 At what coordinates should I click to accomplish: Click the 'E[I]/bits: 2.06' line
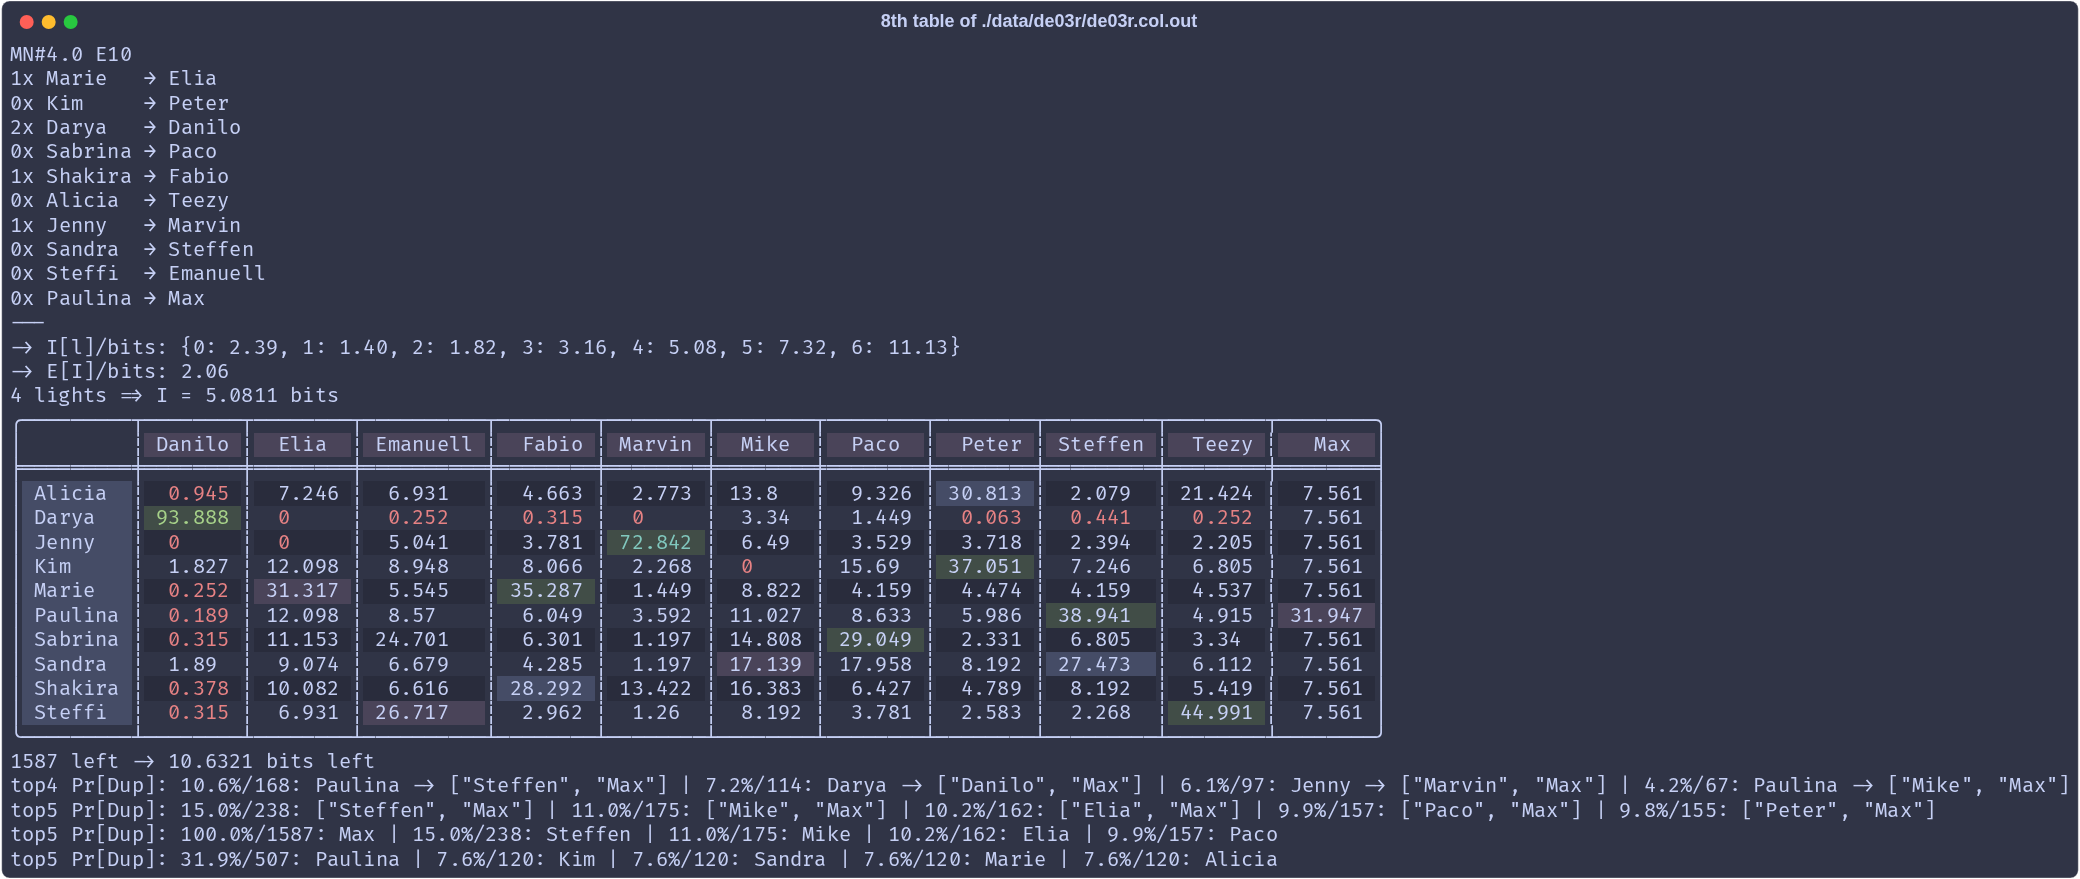(119, 371)
